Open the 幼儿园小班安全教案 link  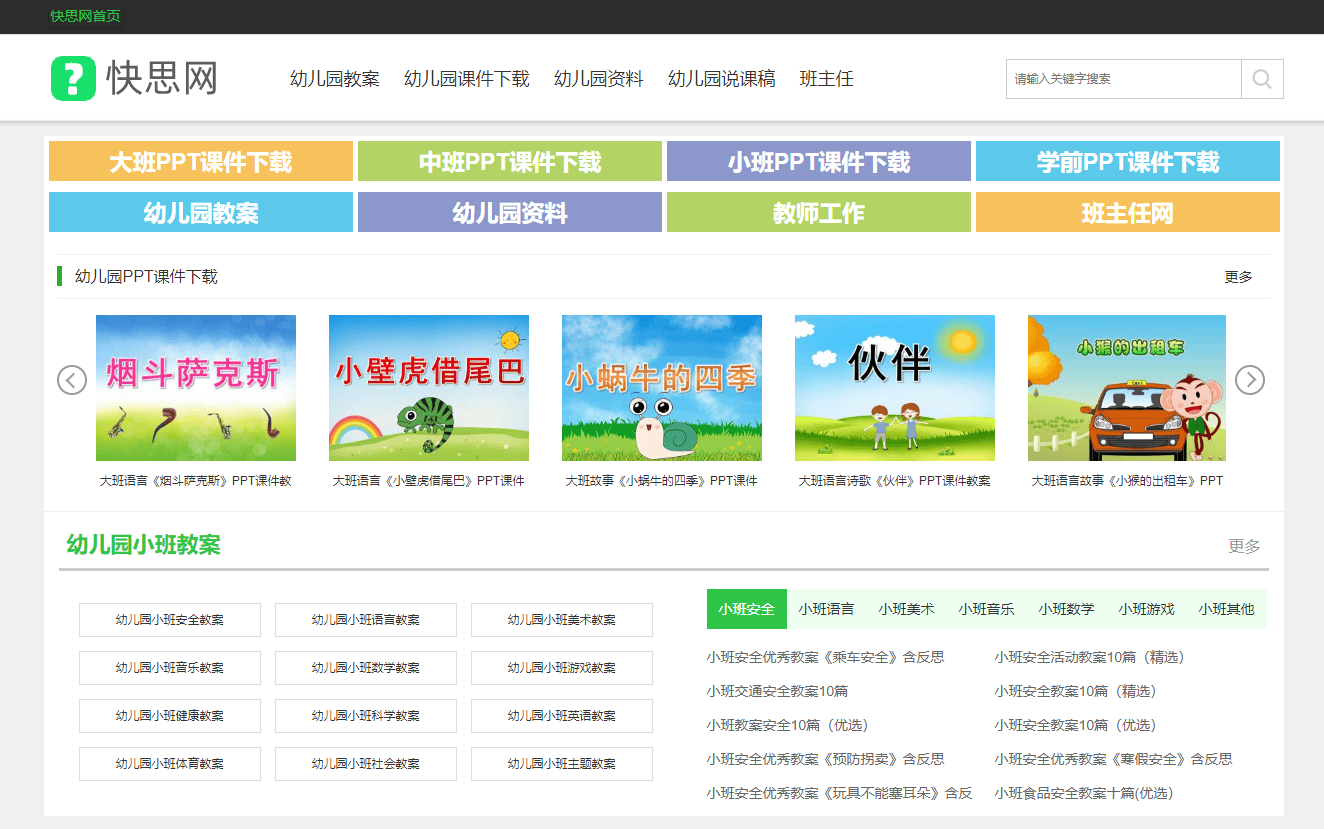pos(169,620)
